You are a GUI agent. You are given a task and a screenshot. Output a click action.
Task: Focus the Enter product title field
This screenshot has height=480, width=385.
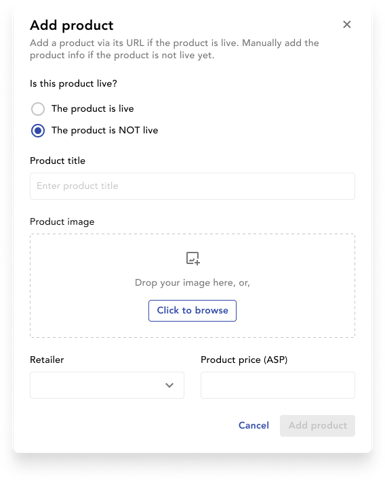point(192,186)
